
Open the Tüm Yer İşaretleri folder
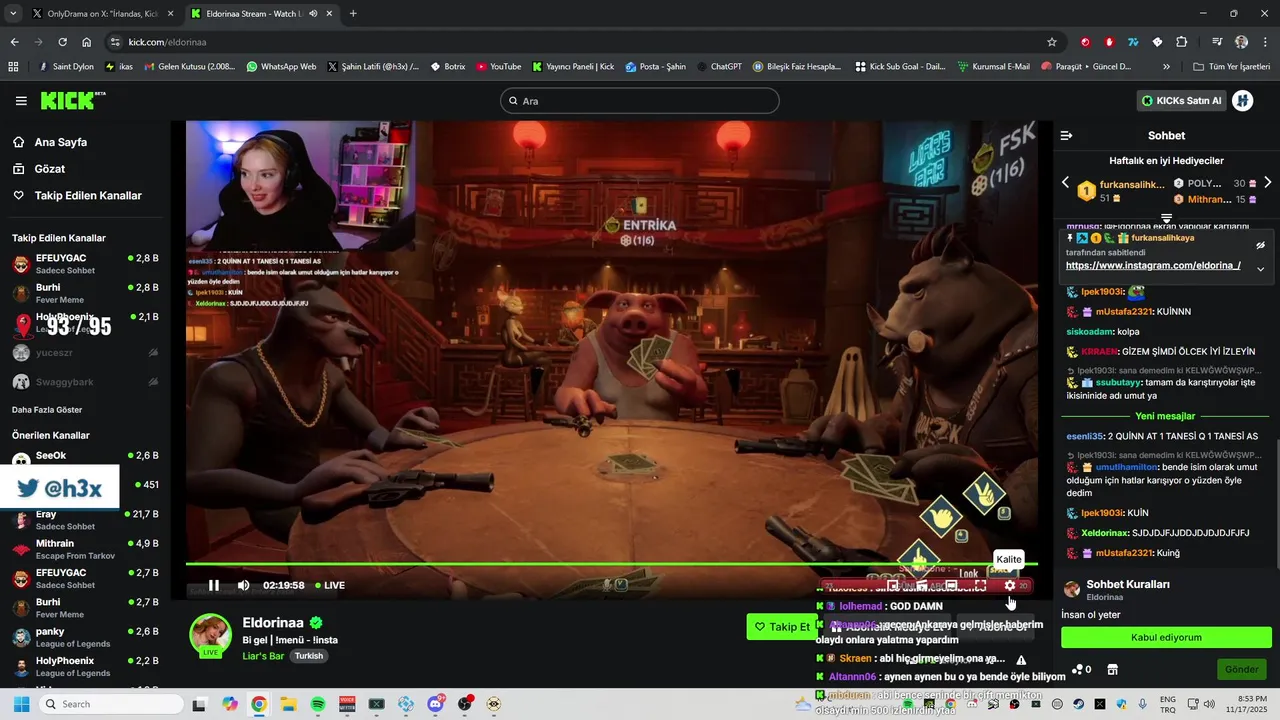[1231, 67]
